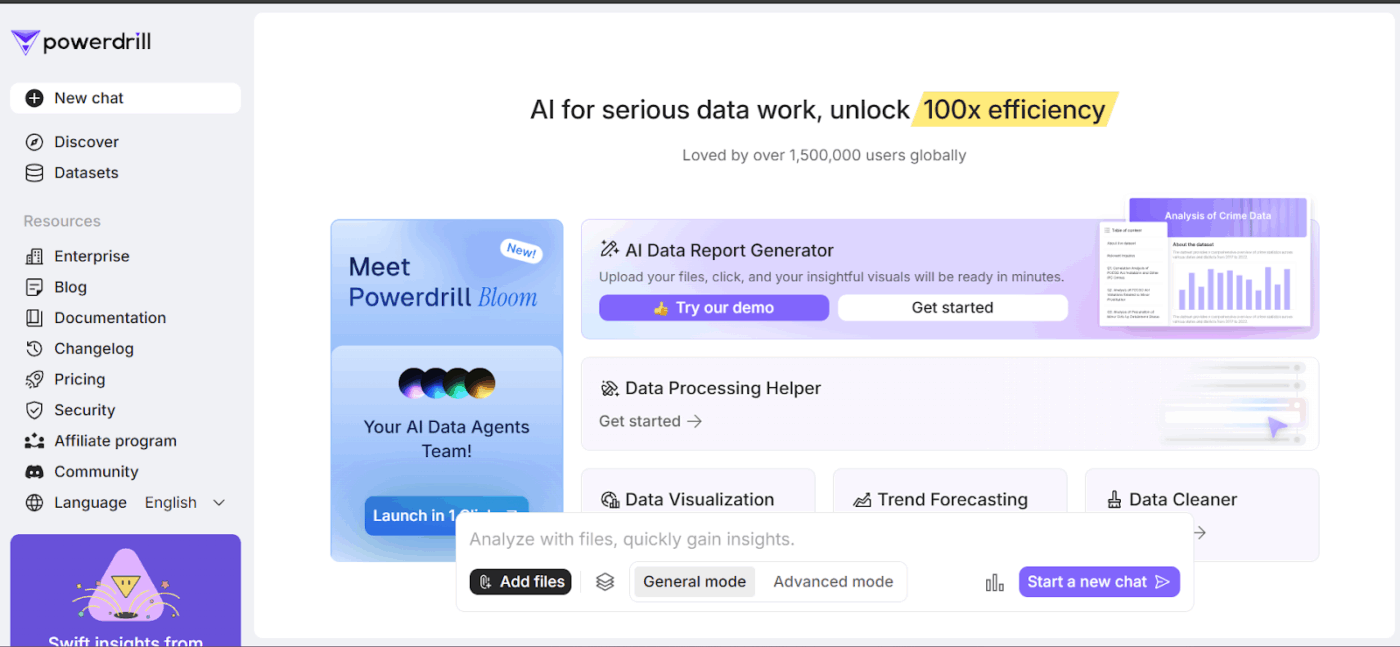
Task: Open the Community Discord icon
Action: (x=34, y=472)
